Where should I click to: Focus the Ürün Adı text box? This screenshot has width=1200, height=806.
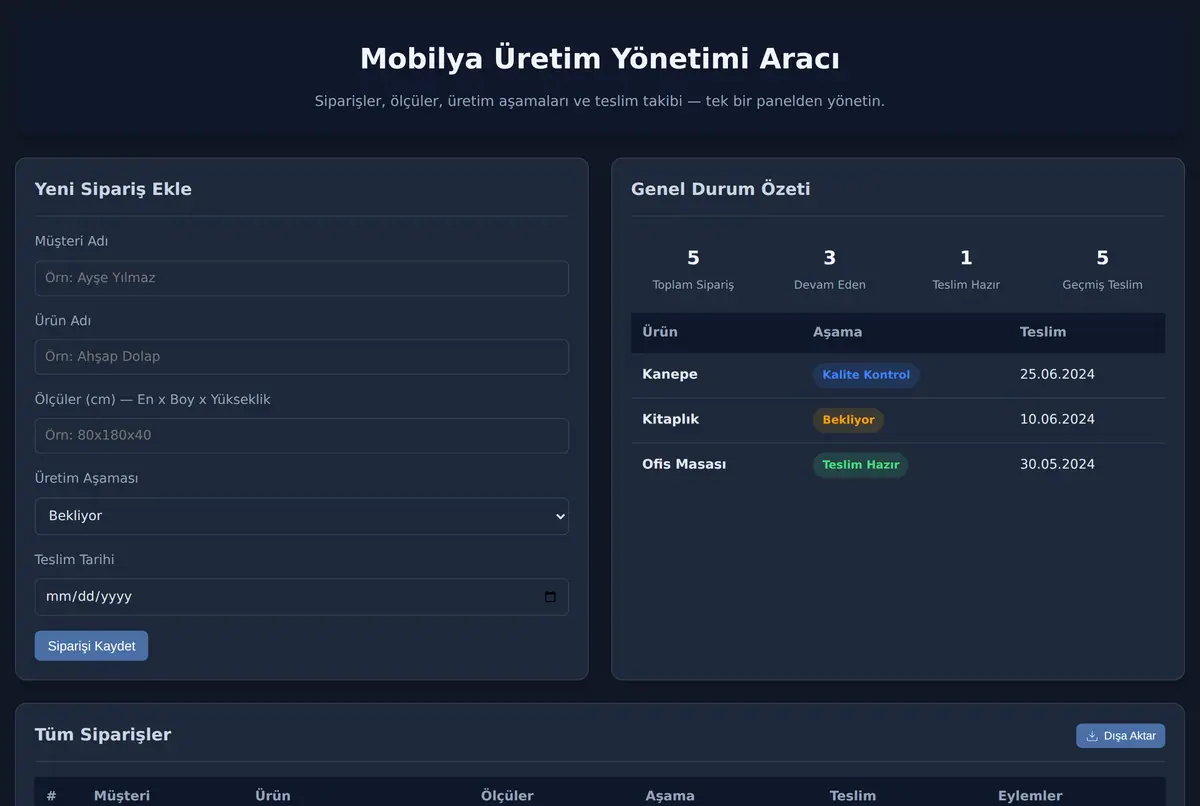(x=302, y=357)
